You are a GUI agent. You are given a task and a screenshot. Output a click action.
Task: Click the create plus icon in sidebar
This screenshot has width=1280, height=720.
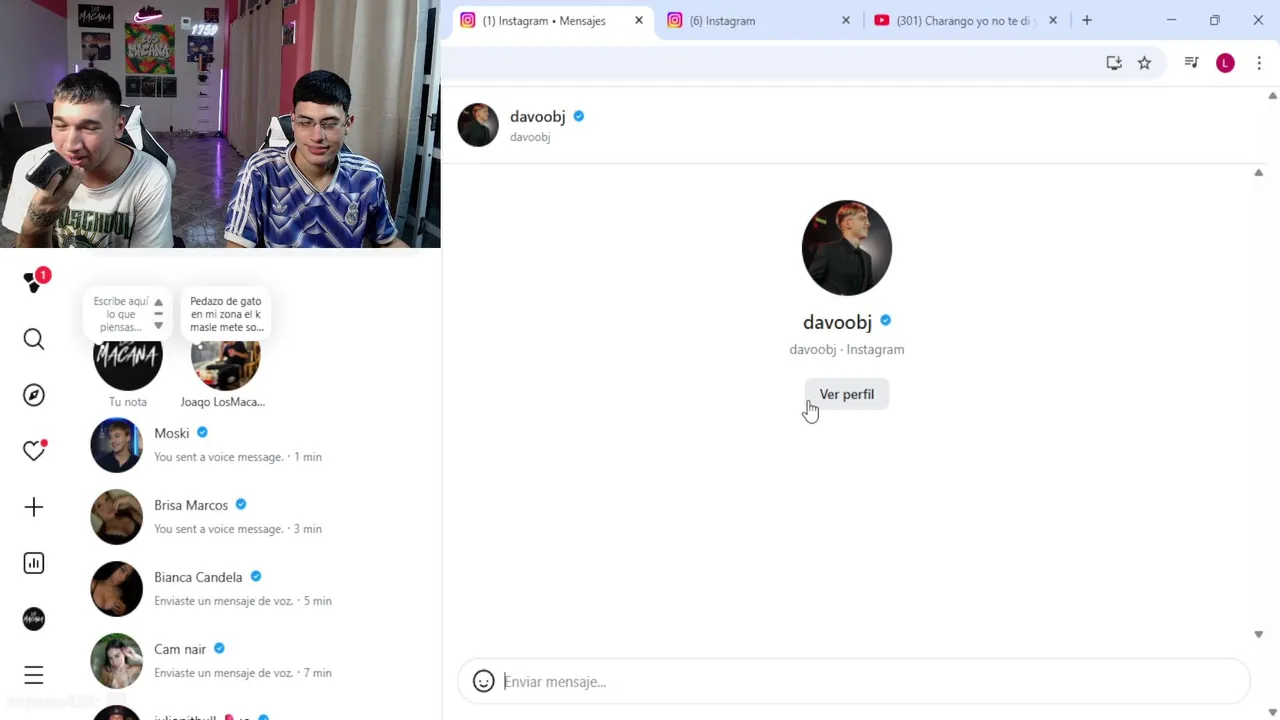coord(34,507)
